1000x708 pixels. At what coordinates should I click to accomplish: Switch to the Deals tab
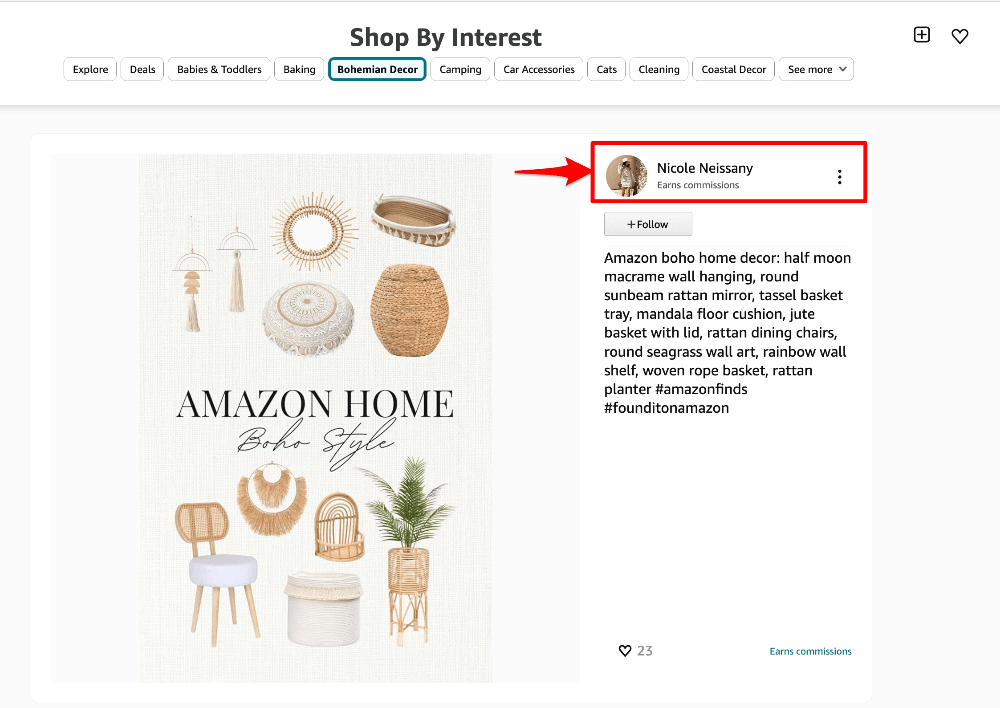click(141, 69)
